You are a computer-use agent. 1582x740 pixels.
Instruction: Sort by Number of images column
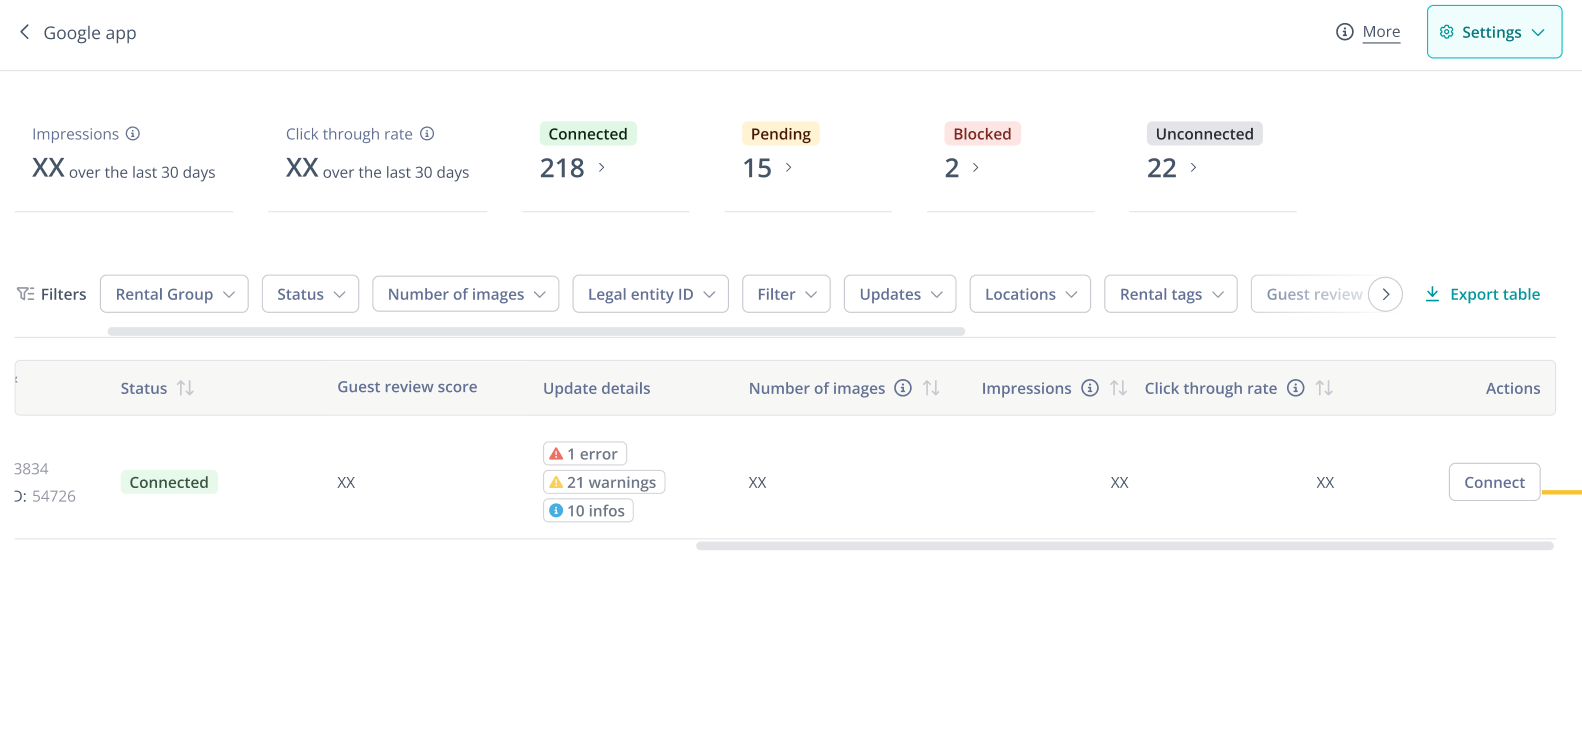(x=931, y=388)
